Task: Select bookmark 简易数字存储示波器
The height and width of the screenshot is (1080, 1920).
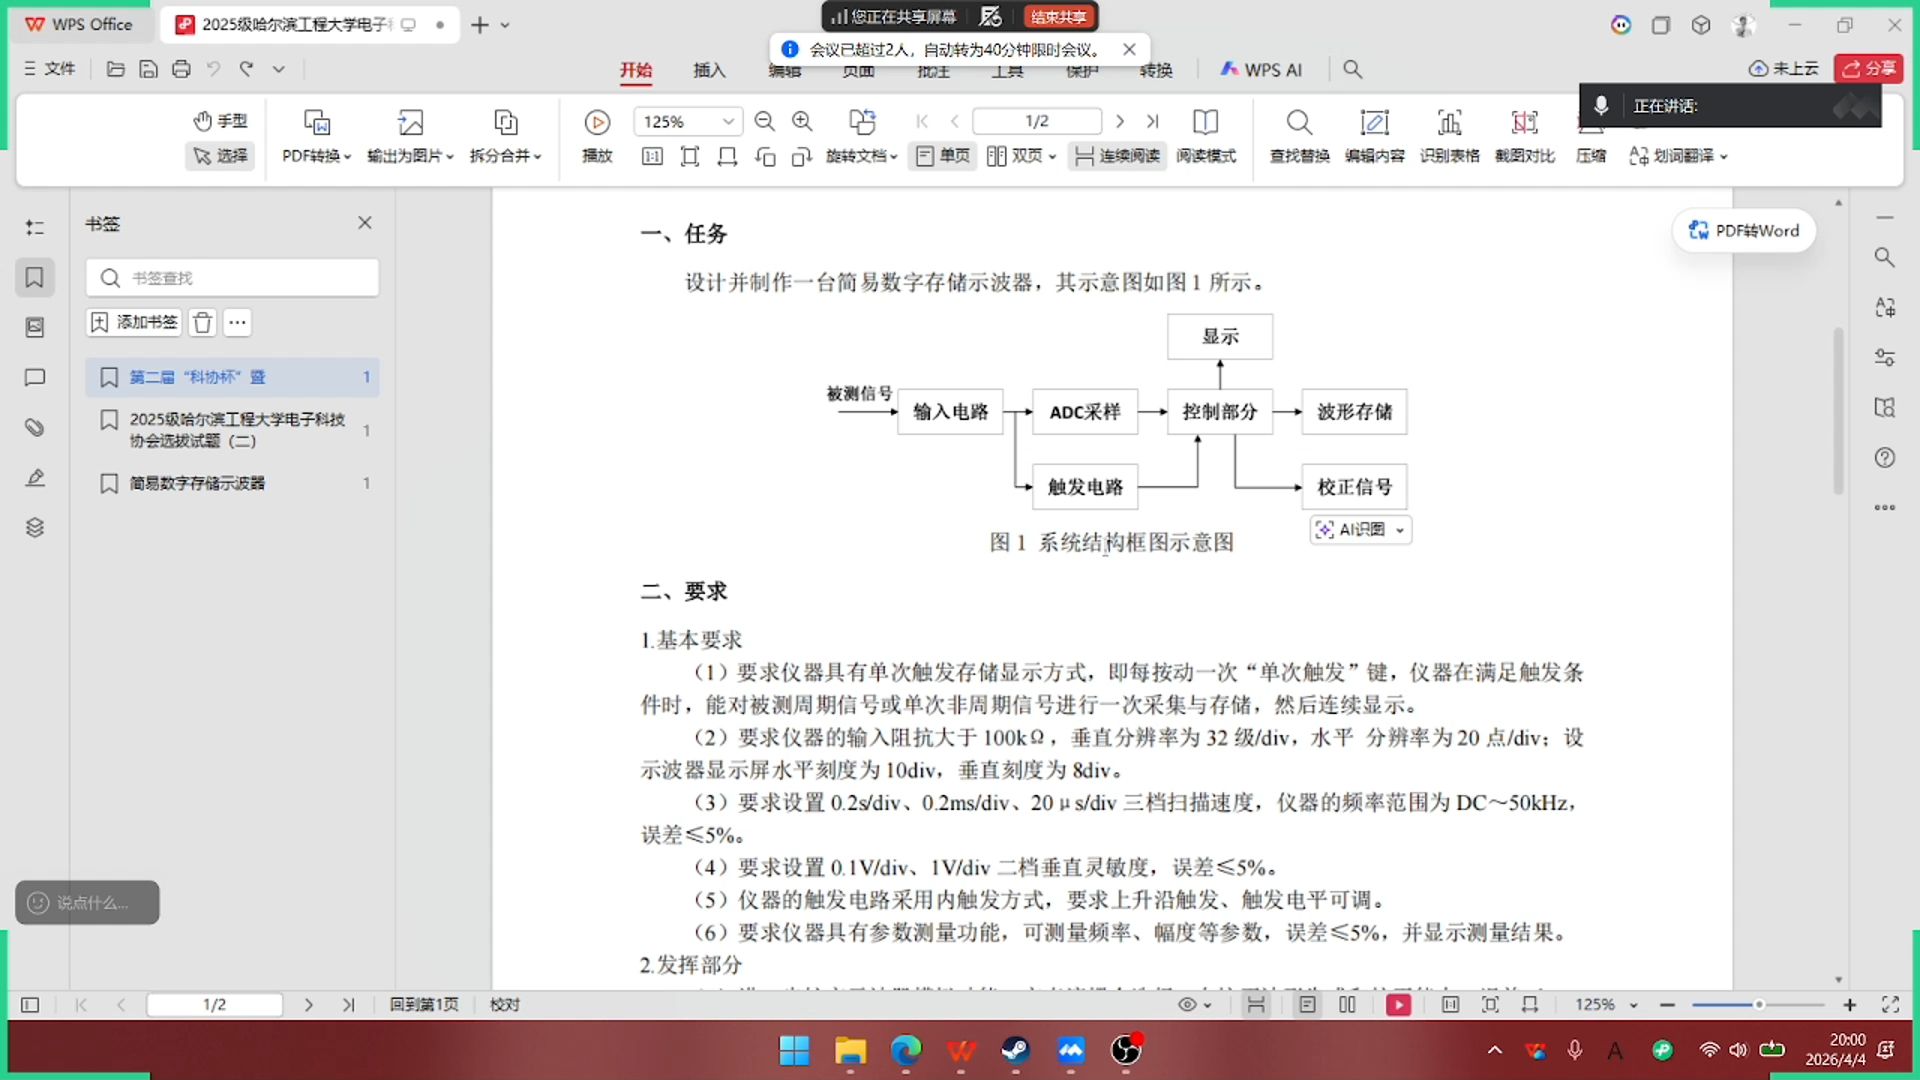Action: [x=232, y=483]
